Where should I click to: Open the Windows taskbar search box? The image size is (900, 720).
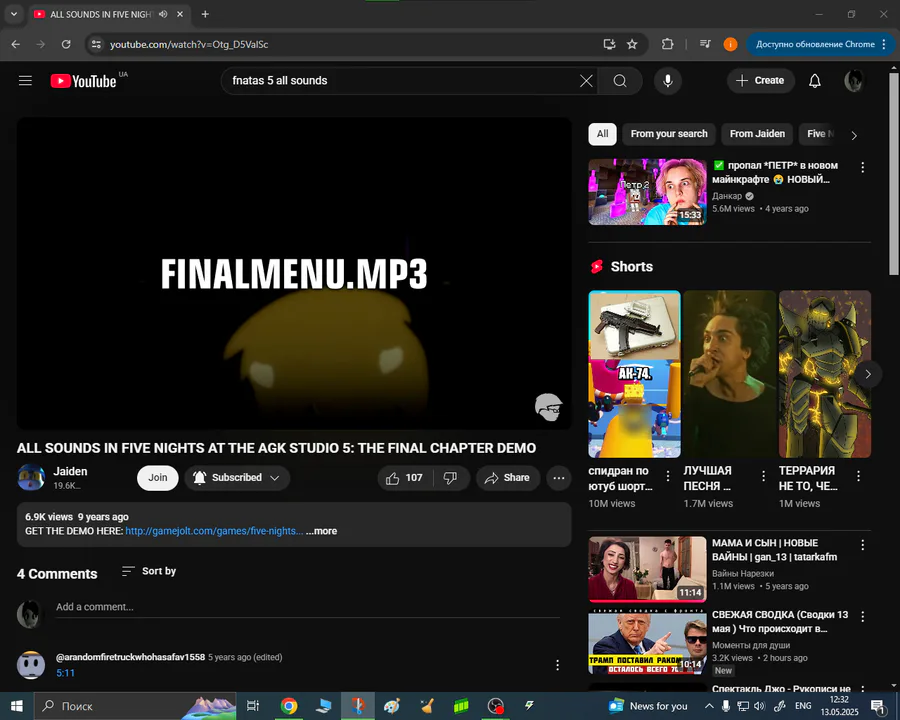click(135, 706)
